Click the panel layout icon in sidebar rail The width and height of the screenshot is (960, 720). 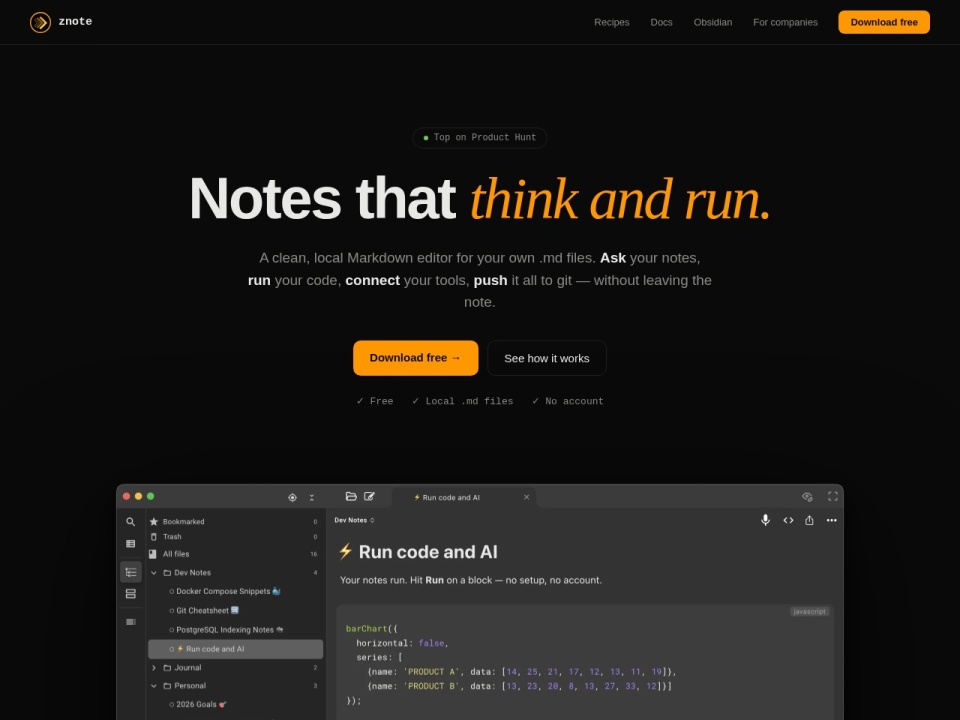click(130, 622)
